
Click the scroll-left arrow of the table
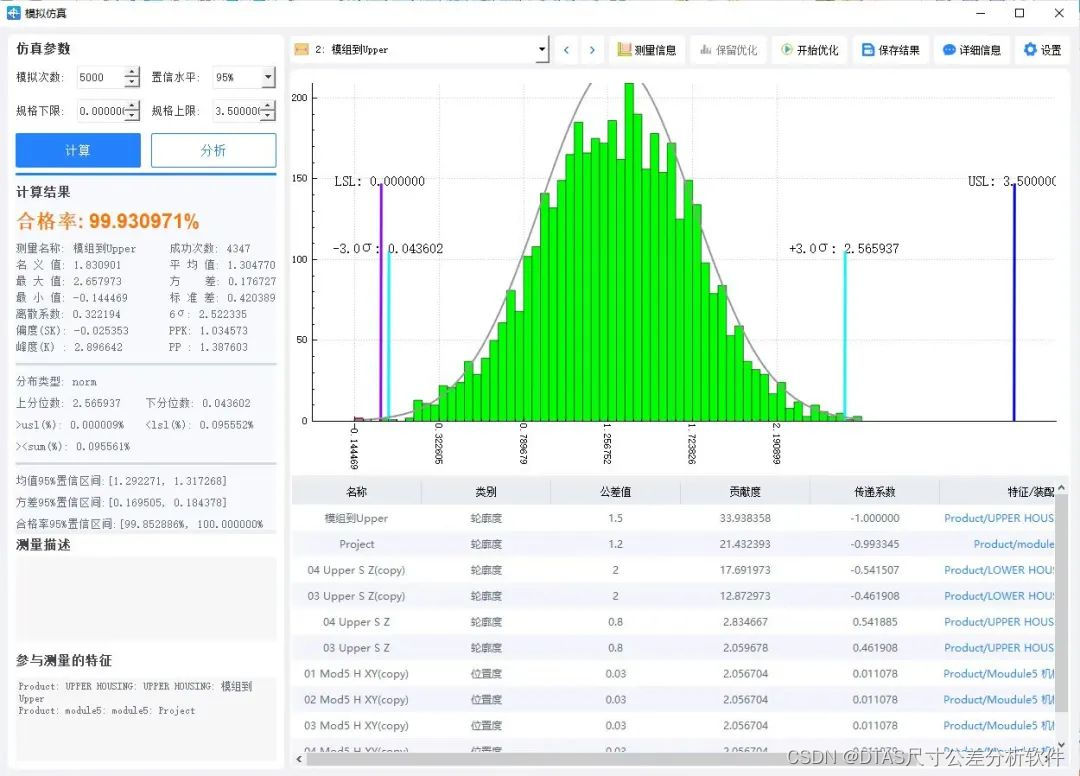coord(298,759)
